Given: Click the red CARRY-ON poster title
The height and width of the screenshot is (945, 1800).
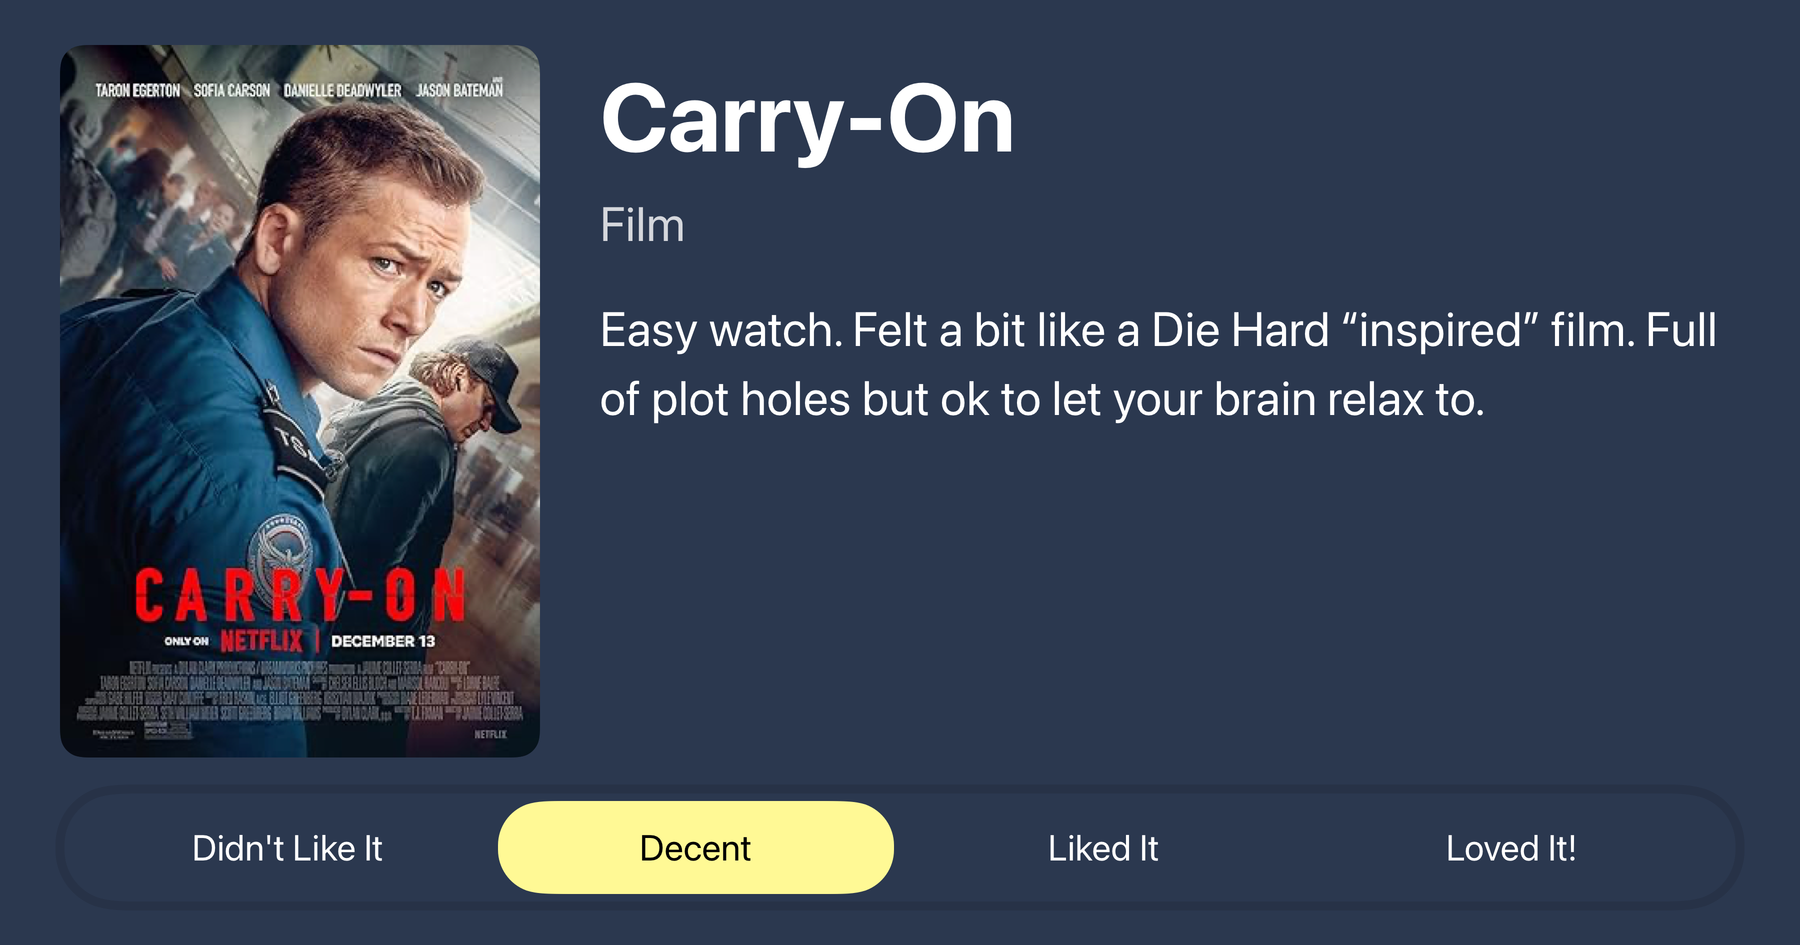Looking at the screenshot, I should 300,595.
